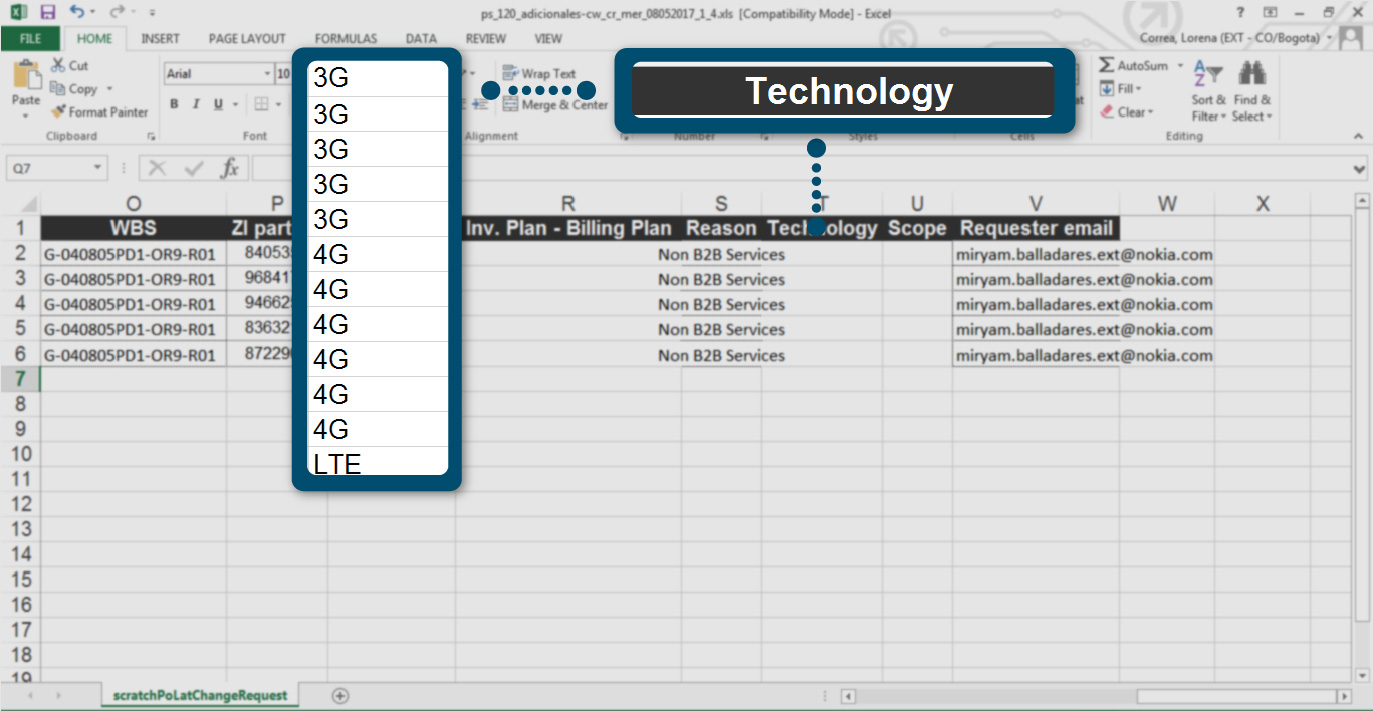
Task: Toggle Wrap Text on selected cells
Action: point(539,73)
